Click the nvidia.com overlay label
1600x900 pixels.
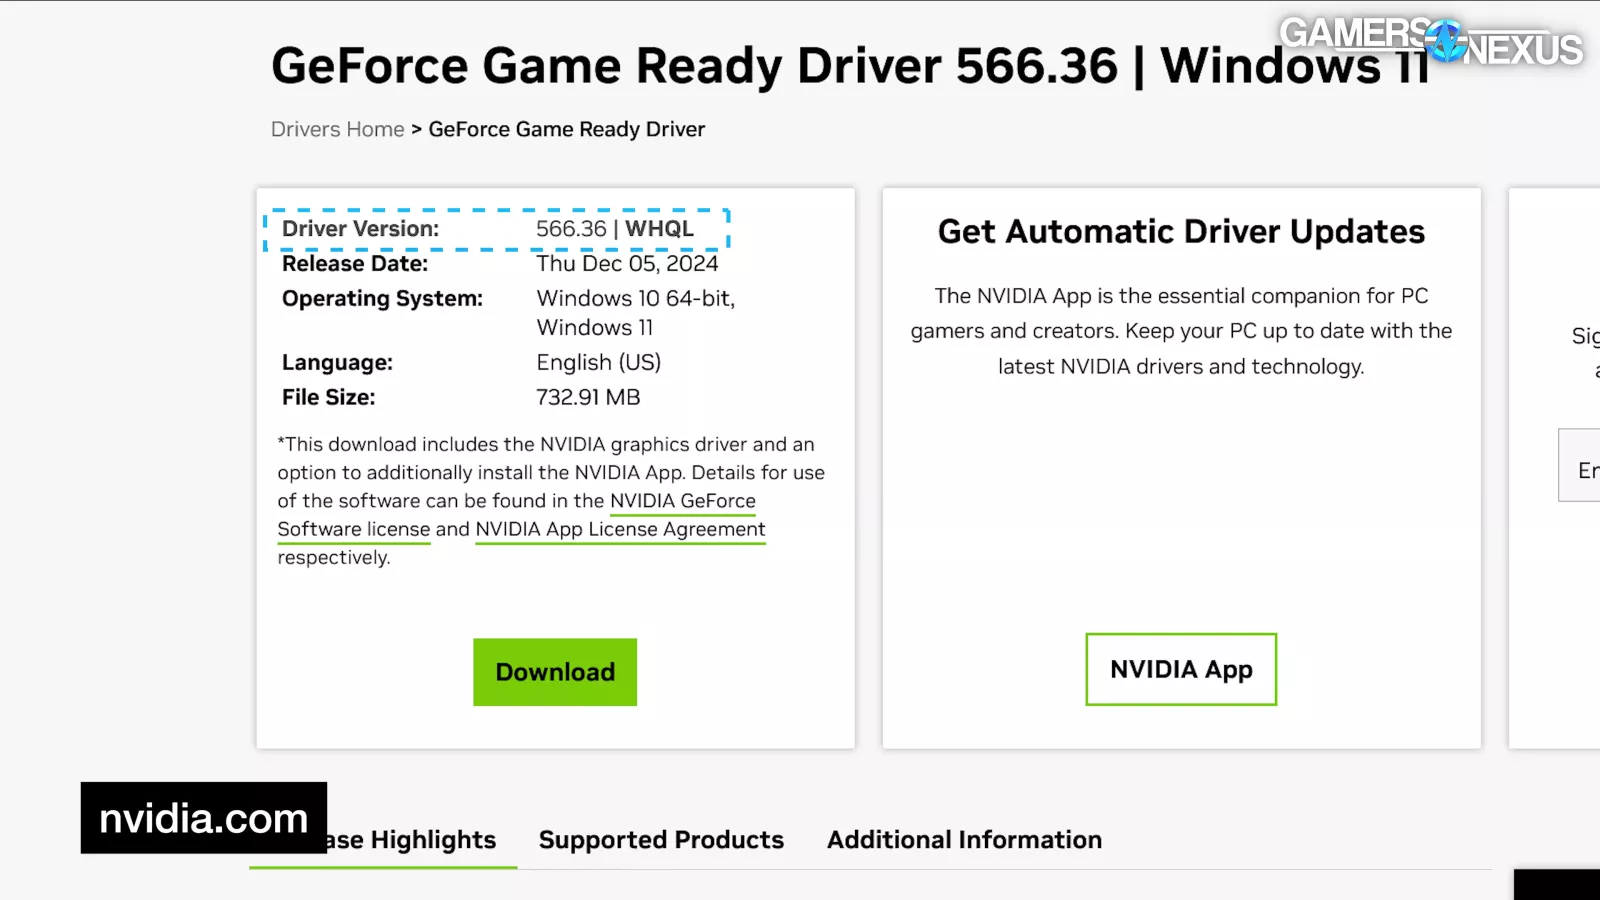204,818
